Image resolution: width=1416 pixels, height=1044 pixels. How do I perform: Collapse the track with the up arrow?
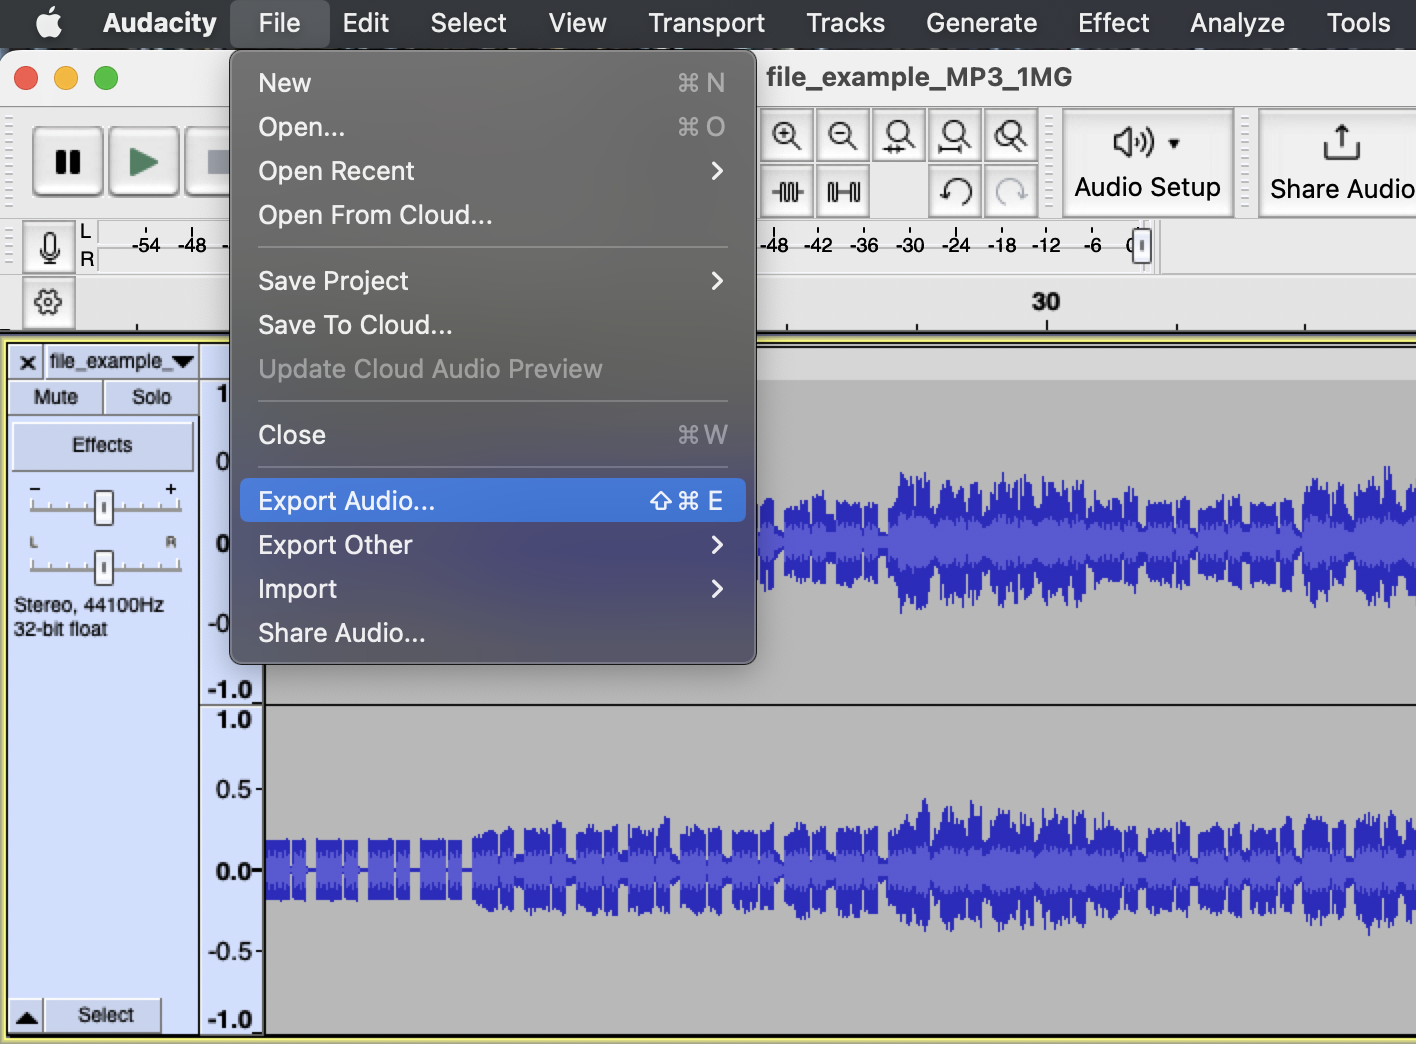[x=27, y=1016]
